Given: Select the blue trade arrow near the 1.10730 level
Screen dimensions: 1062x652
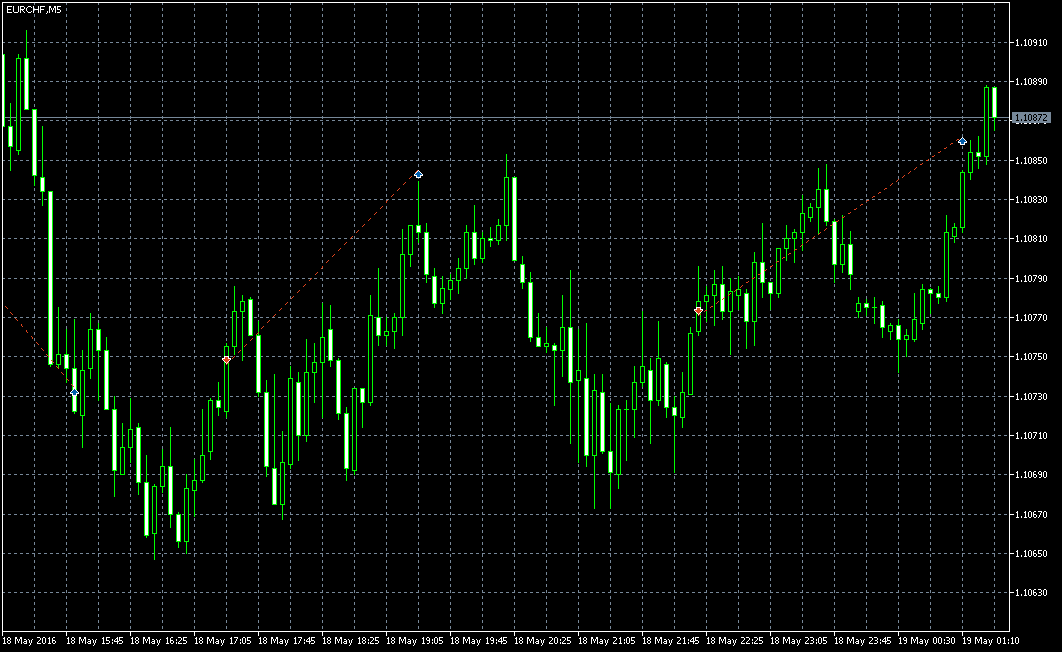Looking at the screenshot, I should [x=75, y=392].
